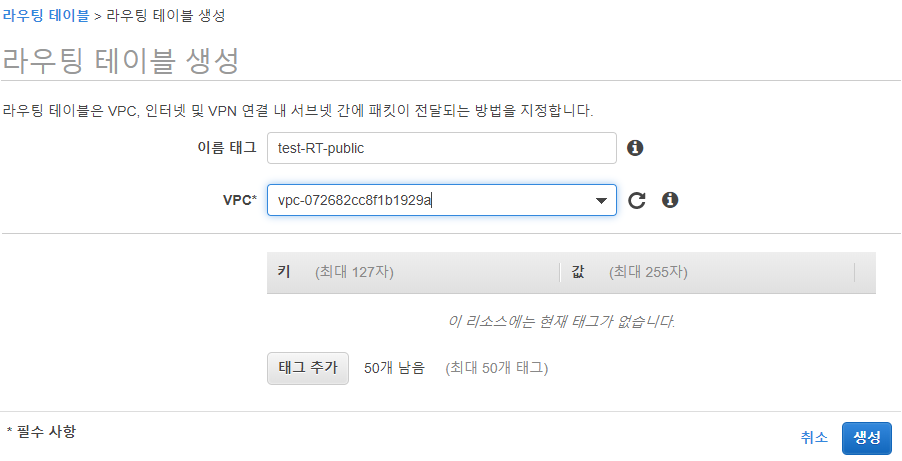Click the 라우팅 테이블 생성 page heading
902x461 pixels.
[120, 60]
